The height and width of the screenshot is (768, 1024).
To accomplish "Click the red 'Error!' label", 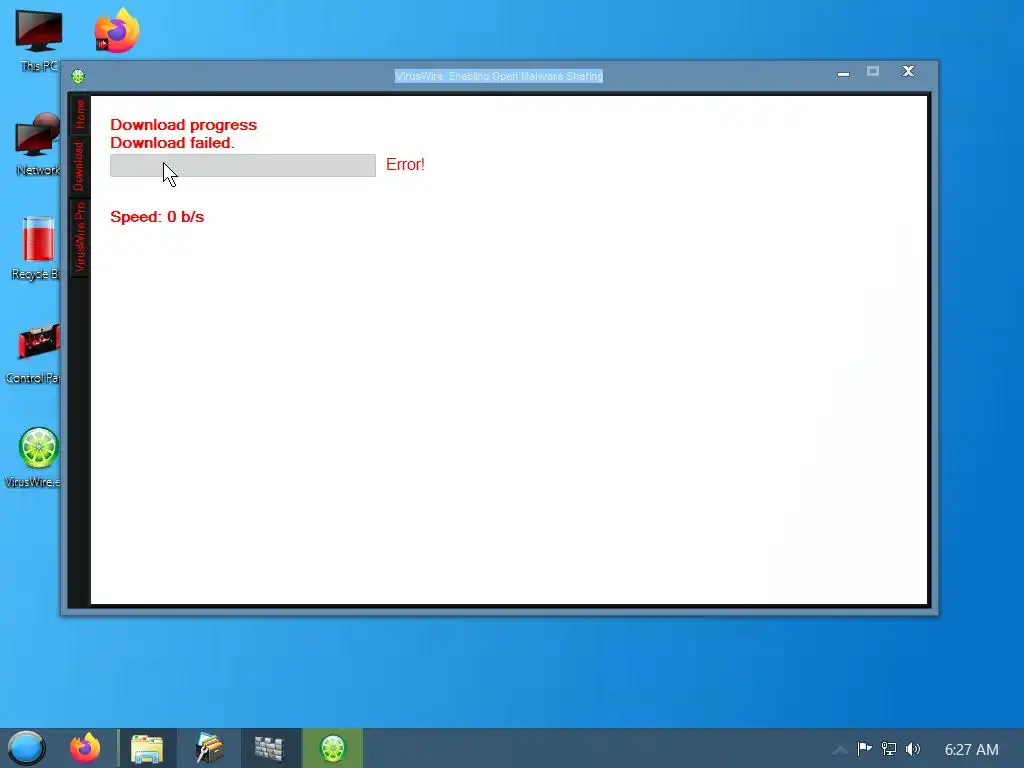I will (x=406, y=165).
